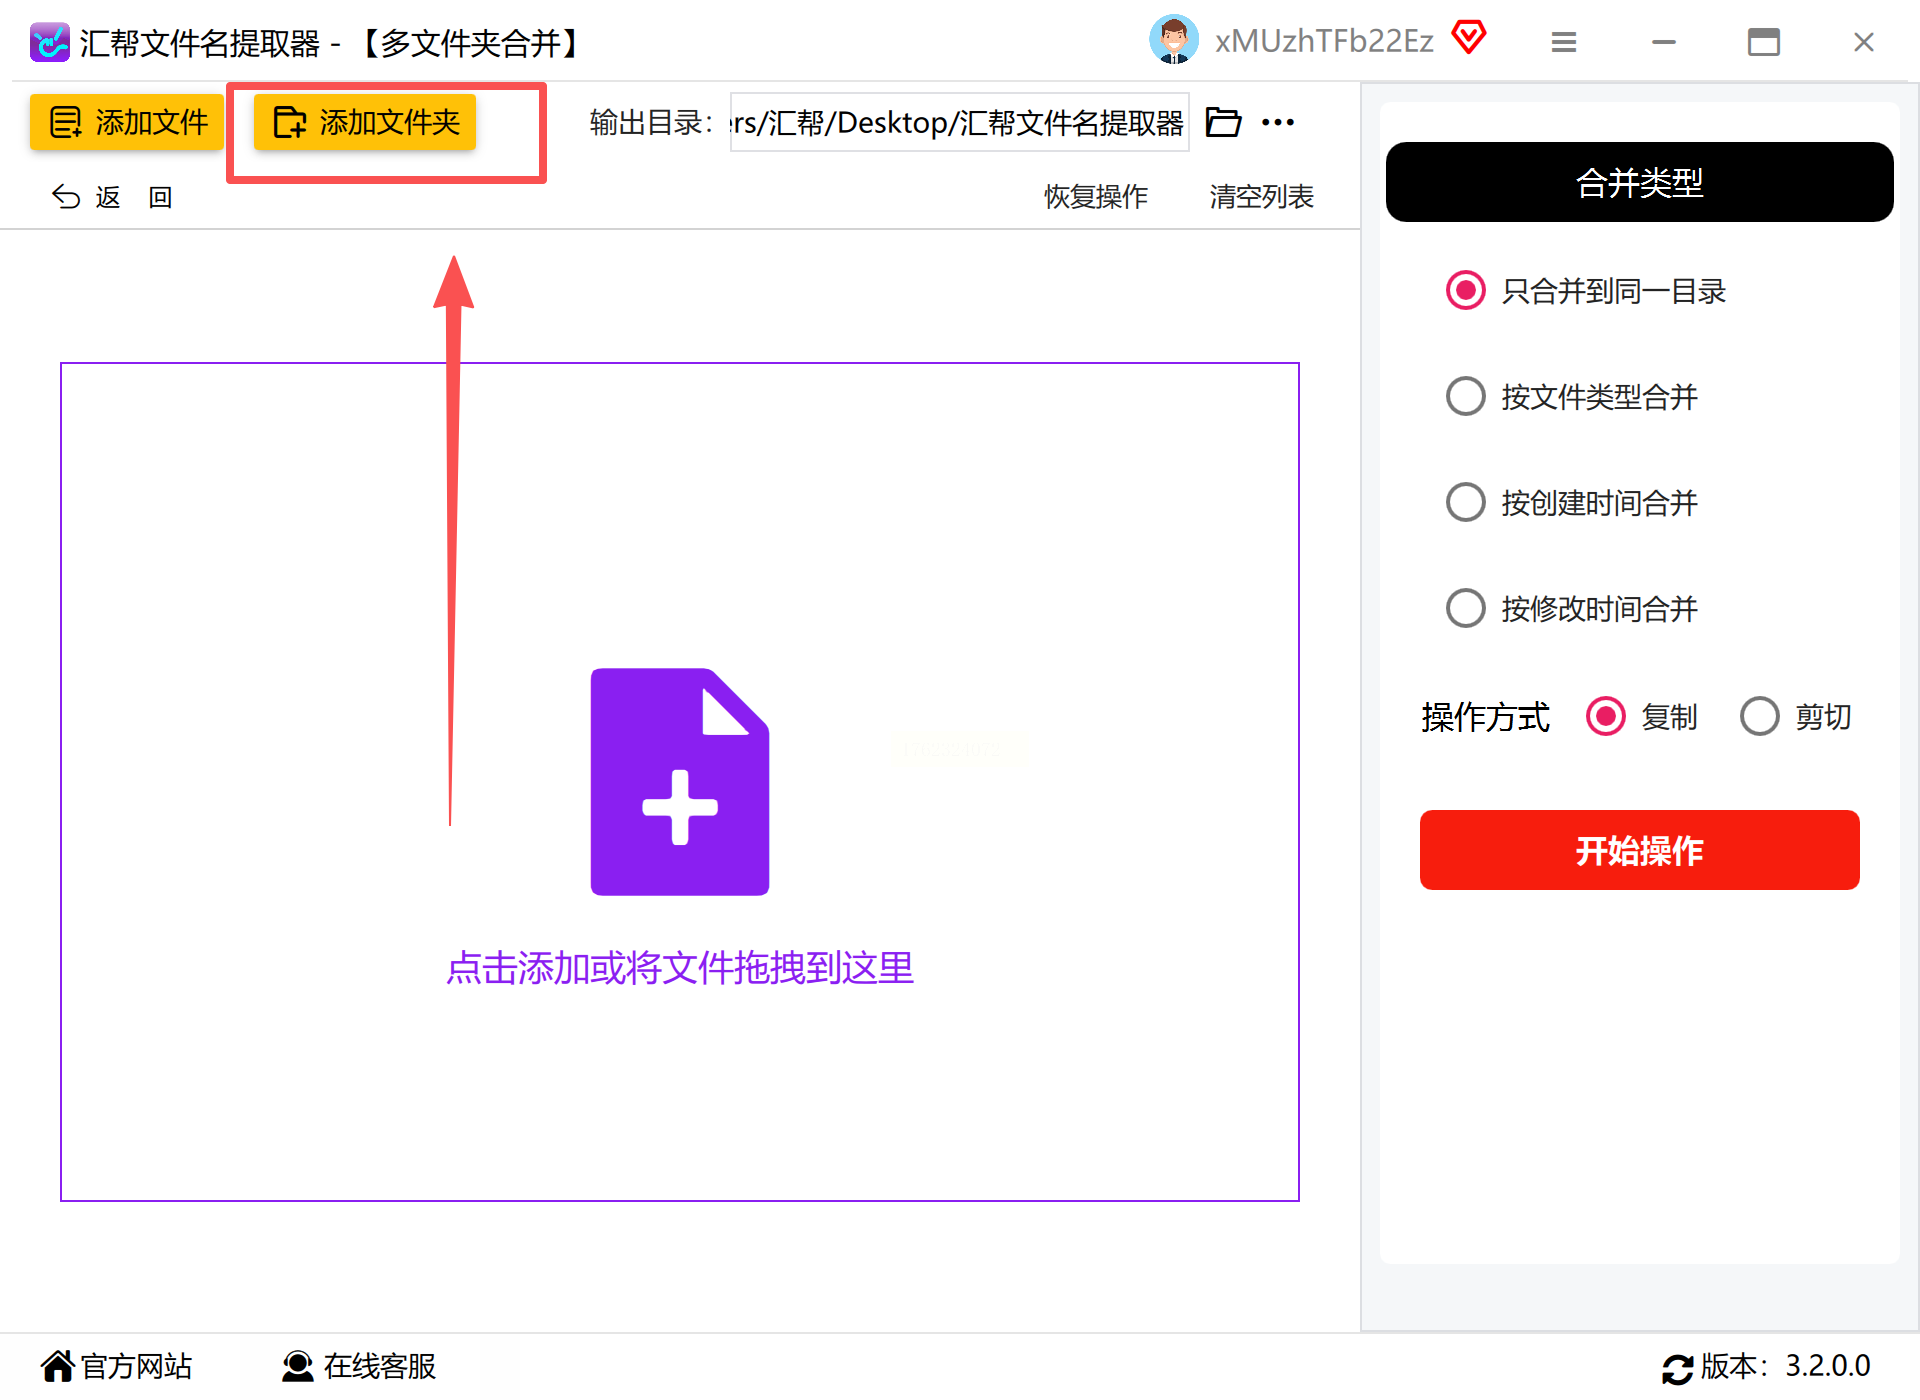Screen dimensions: 1920x1400
Task: Start the operation with red button
Action: click(1639, 850)
